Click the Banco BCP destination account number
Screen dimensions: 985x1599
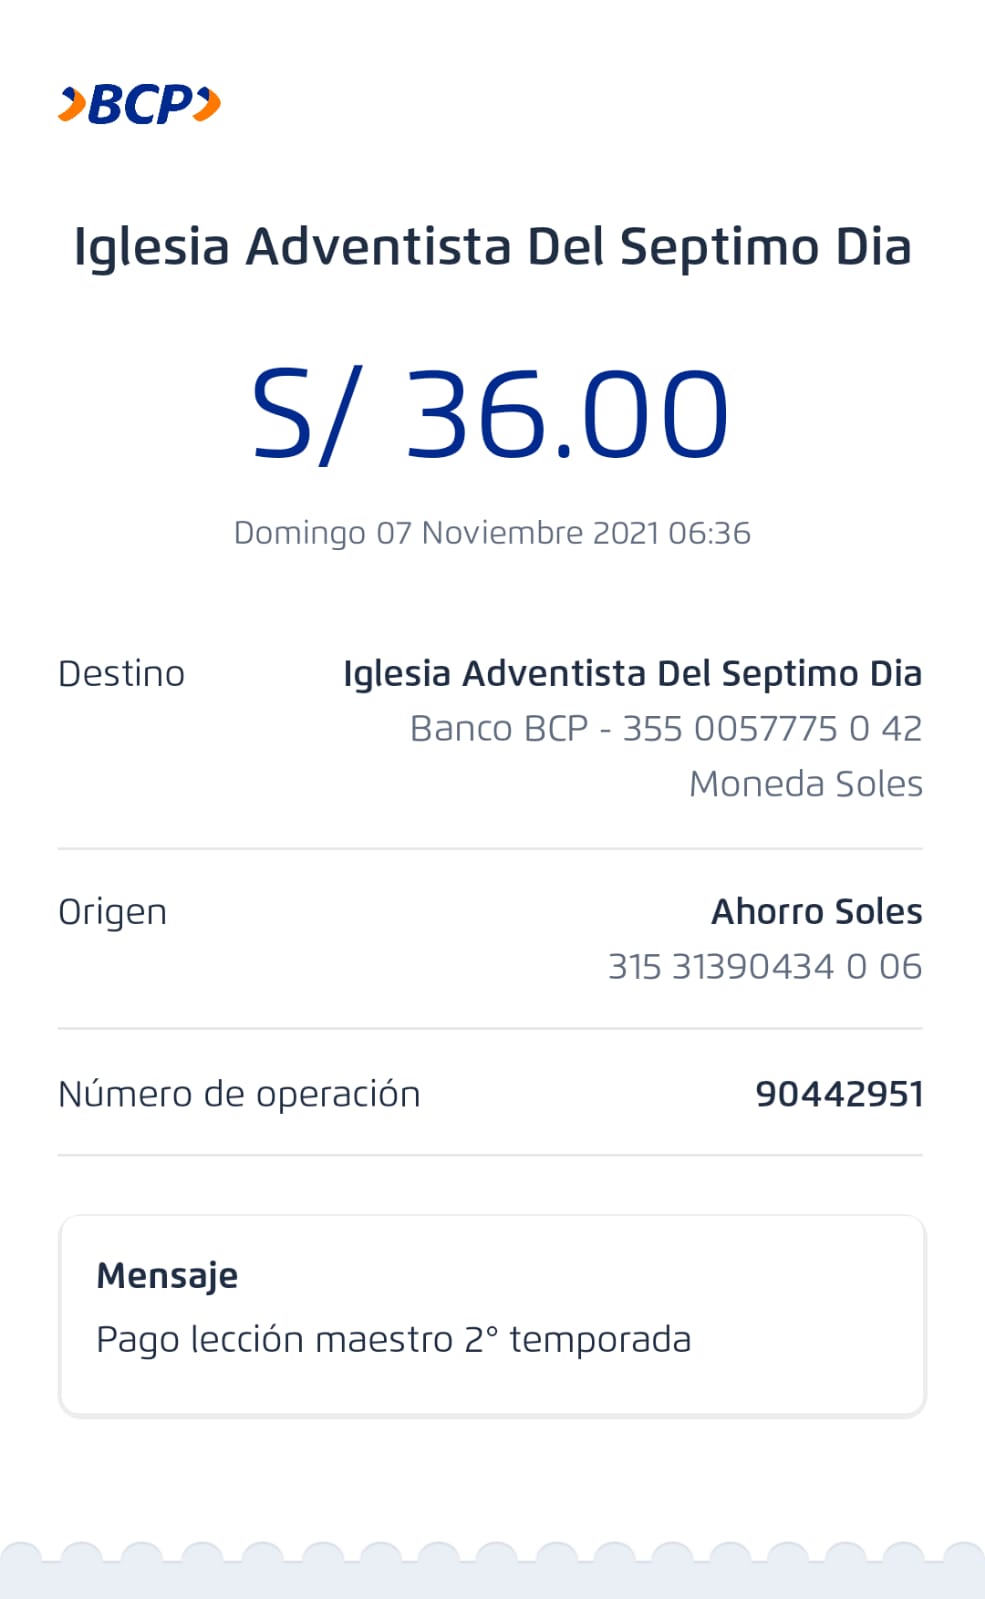tap(666, 729)
